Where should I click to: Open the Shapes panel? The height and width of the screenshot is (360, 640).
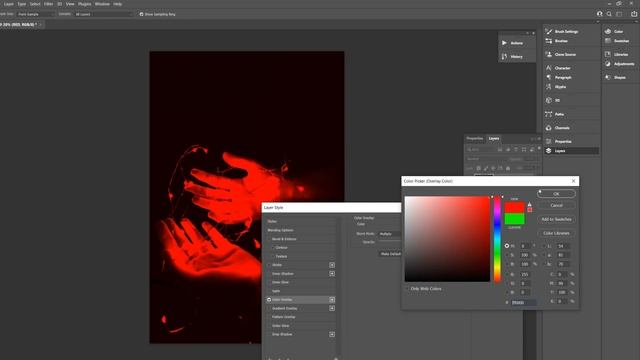tap(616, 77)
